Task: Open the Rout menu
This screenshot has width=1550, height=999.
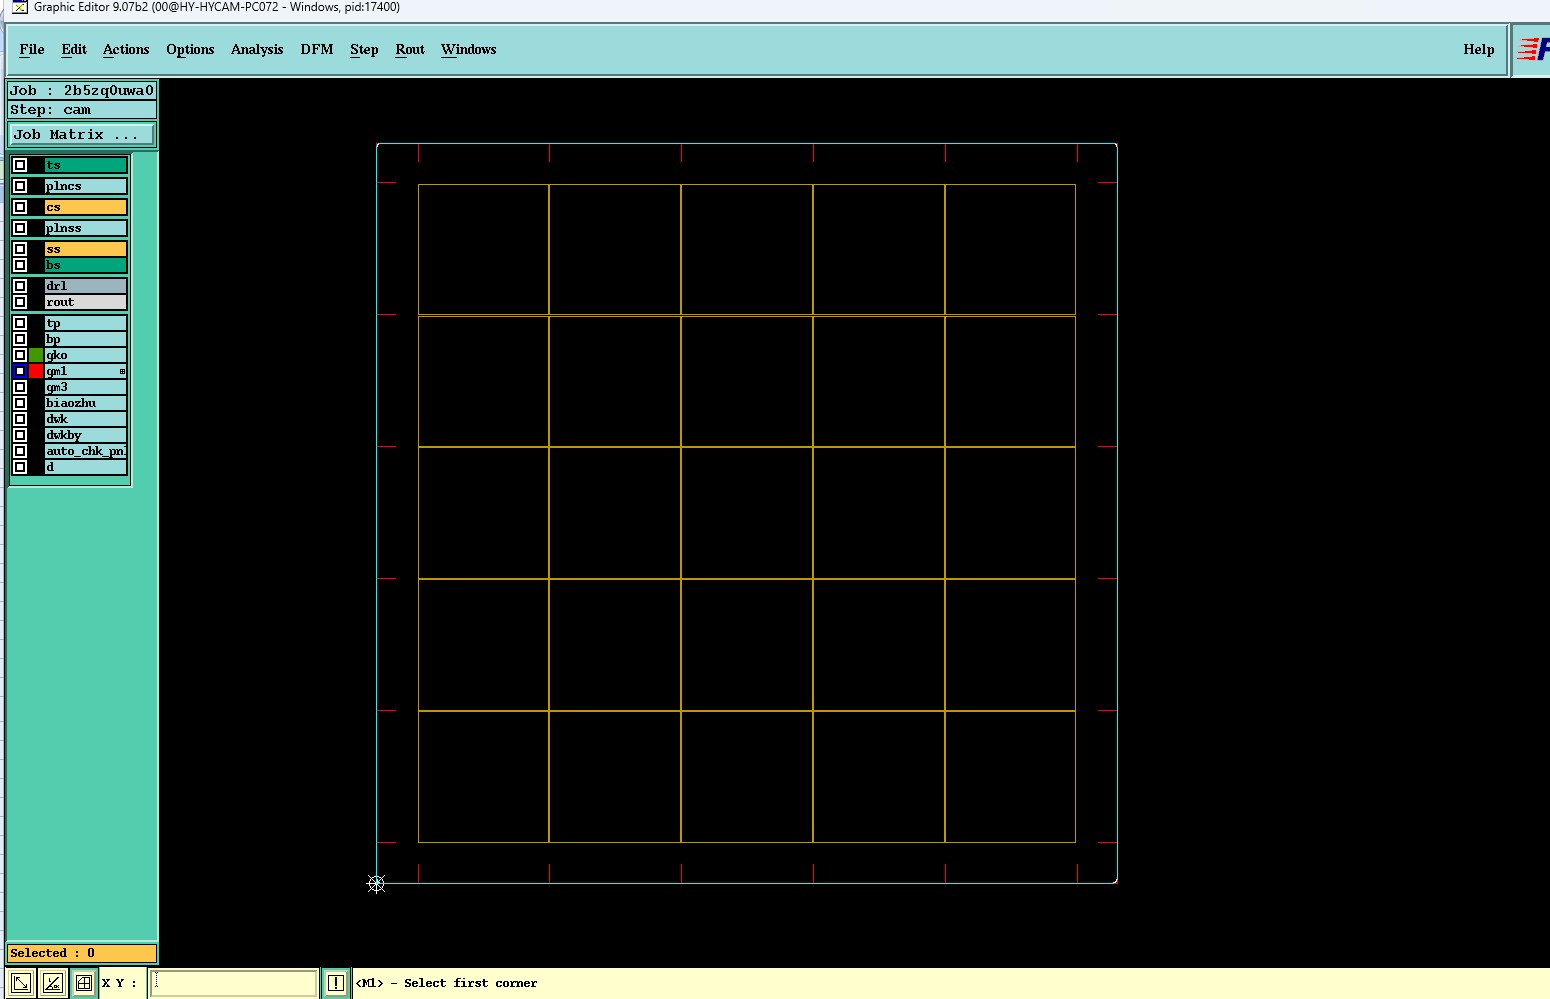Action: tap(410, 49)
